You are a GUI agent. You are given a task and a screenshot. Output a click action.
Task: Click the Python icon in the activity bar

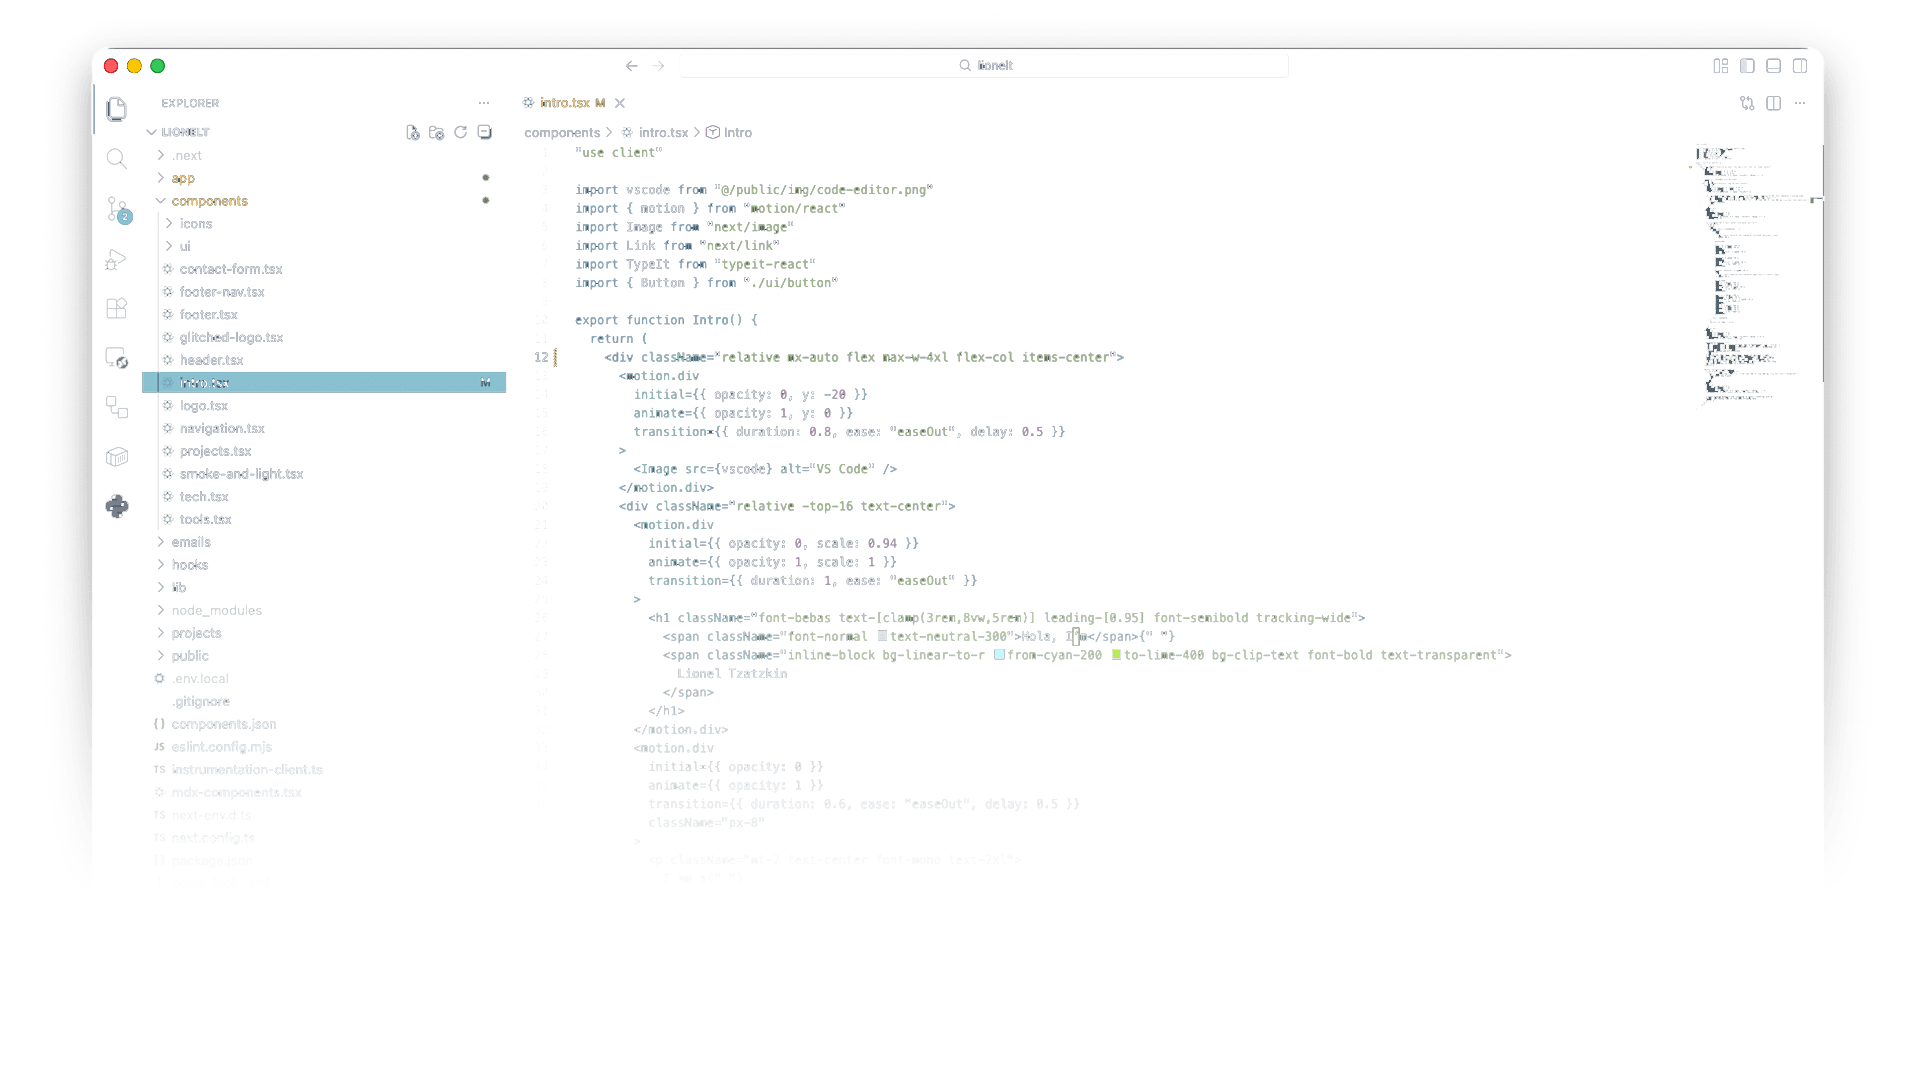point(117,506)
